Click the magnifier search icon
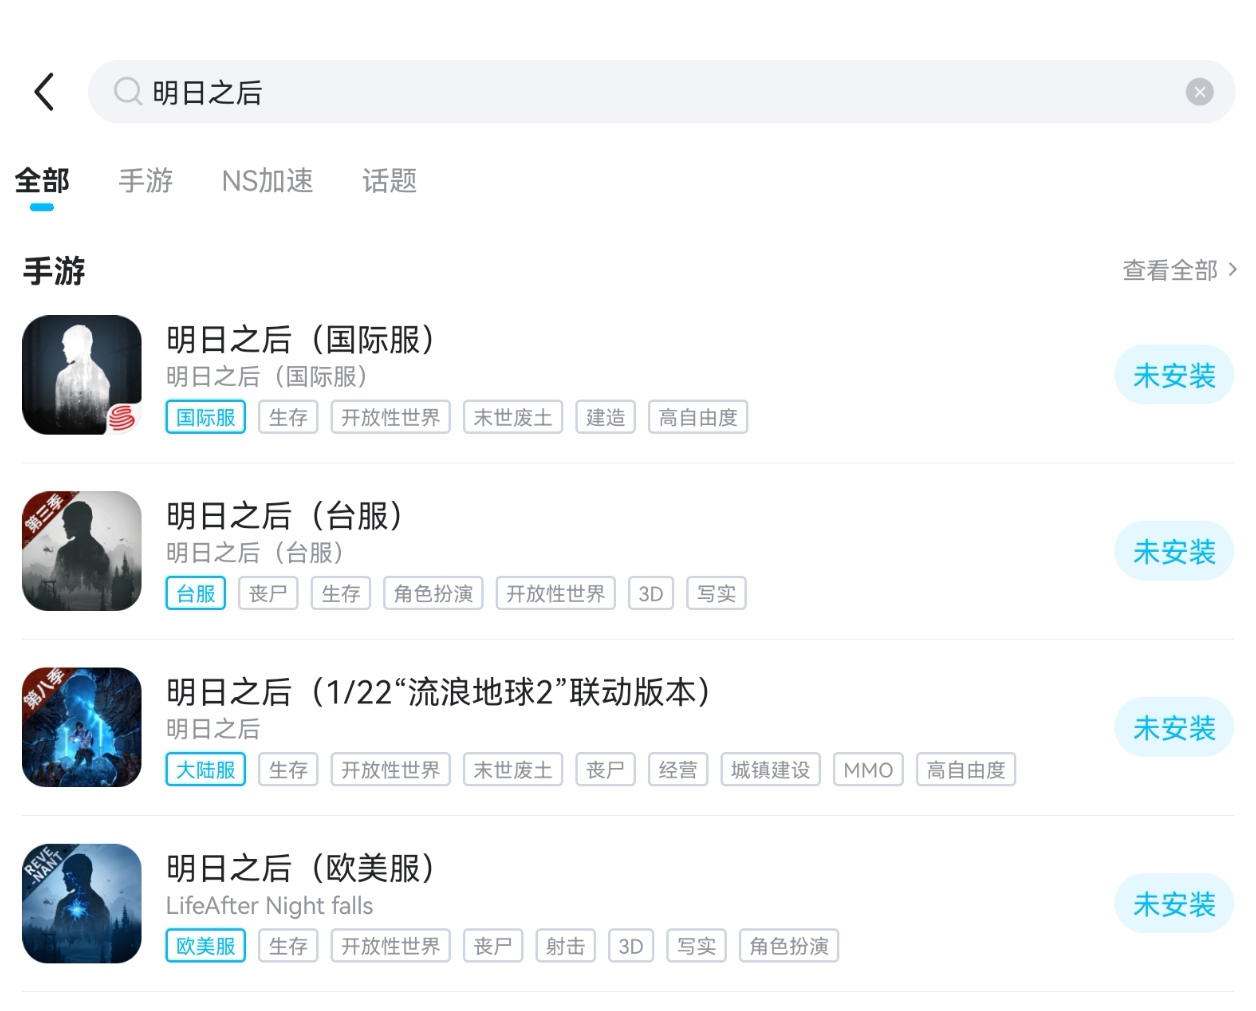Image resolution: width=1256 pixels, height=1011 pixels. point(127,92)
